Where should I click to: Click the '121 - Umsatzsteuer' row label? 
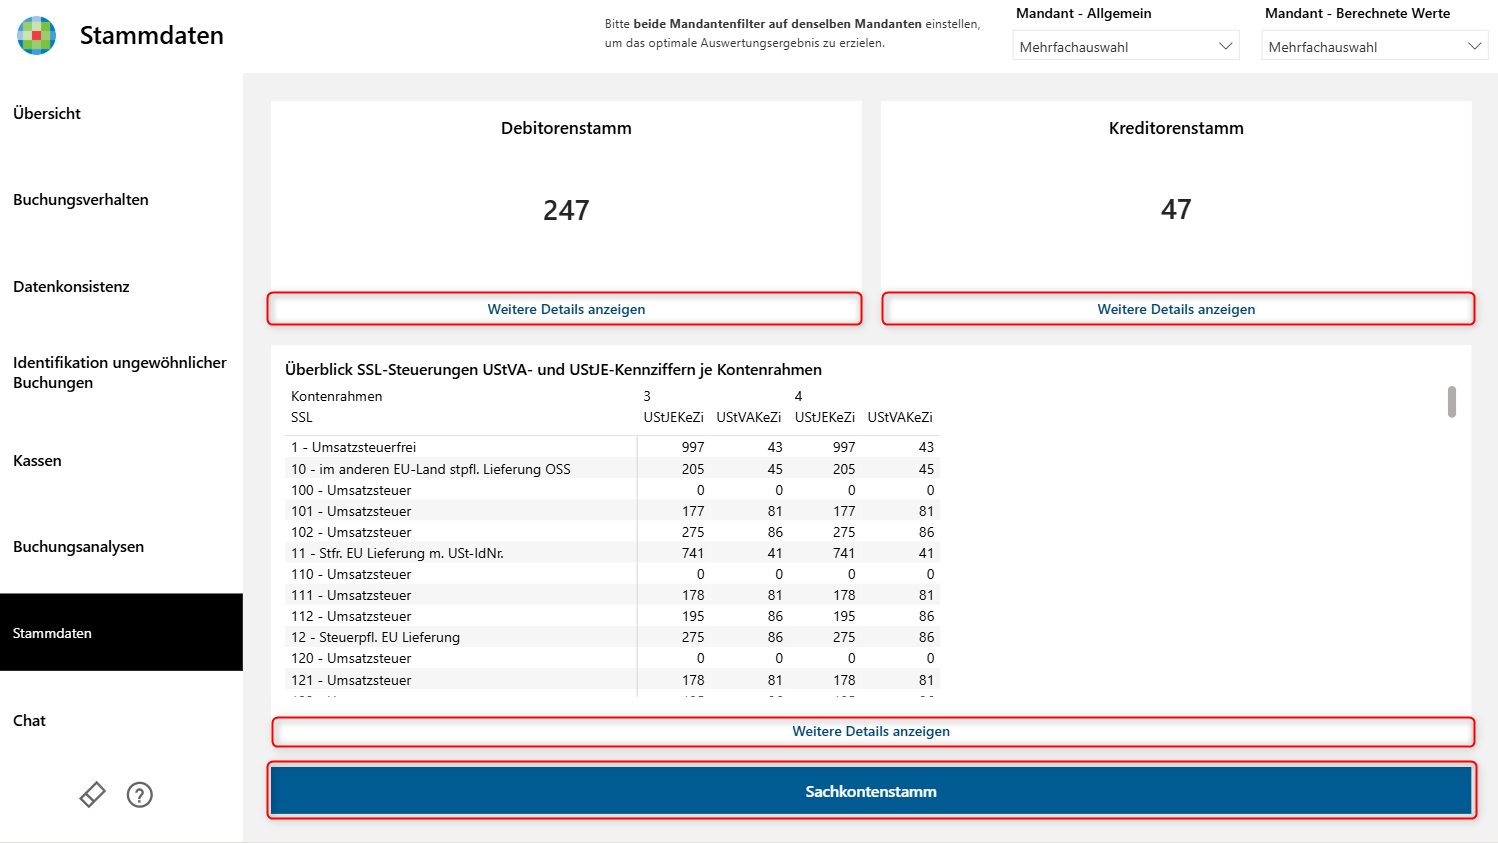point(351,680)
